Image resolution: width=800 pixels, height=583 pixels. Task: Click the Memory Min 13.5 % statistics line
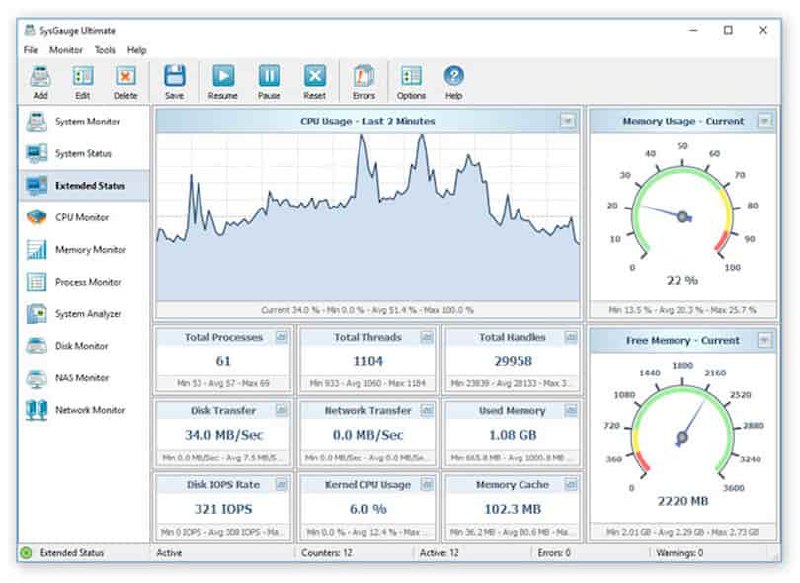click(683, 310)
